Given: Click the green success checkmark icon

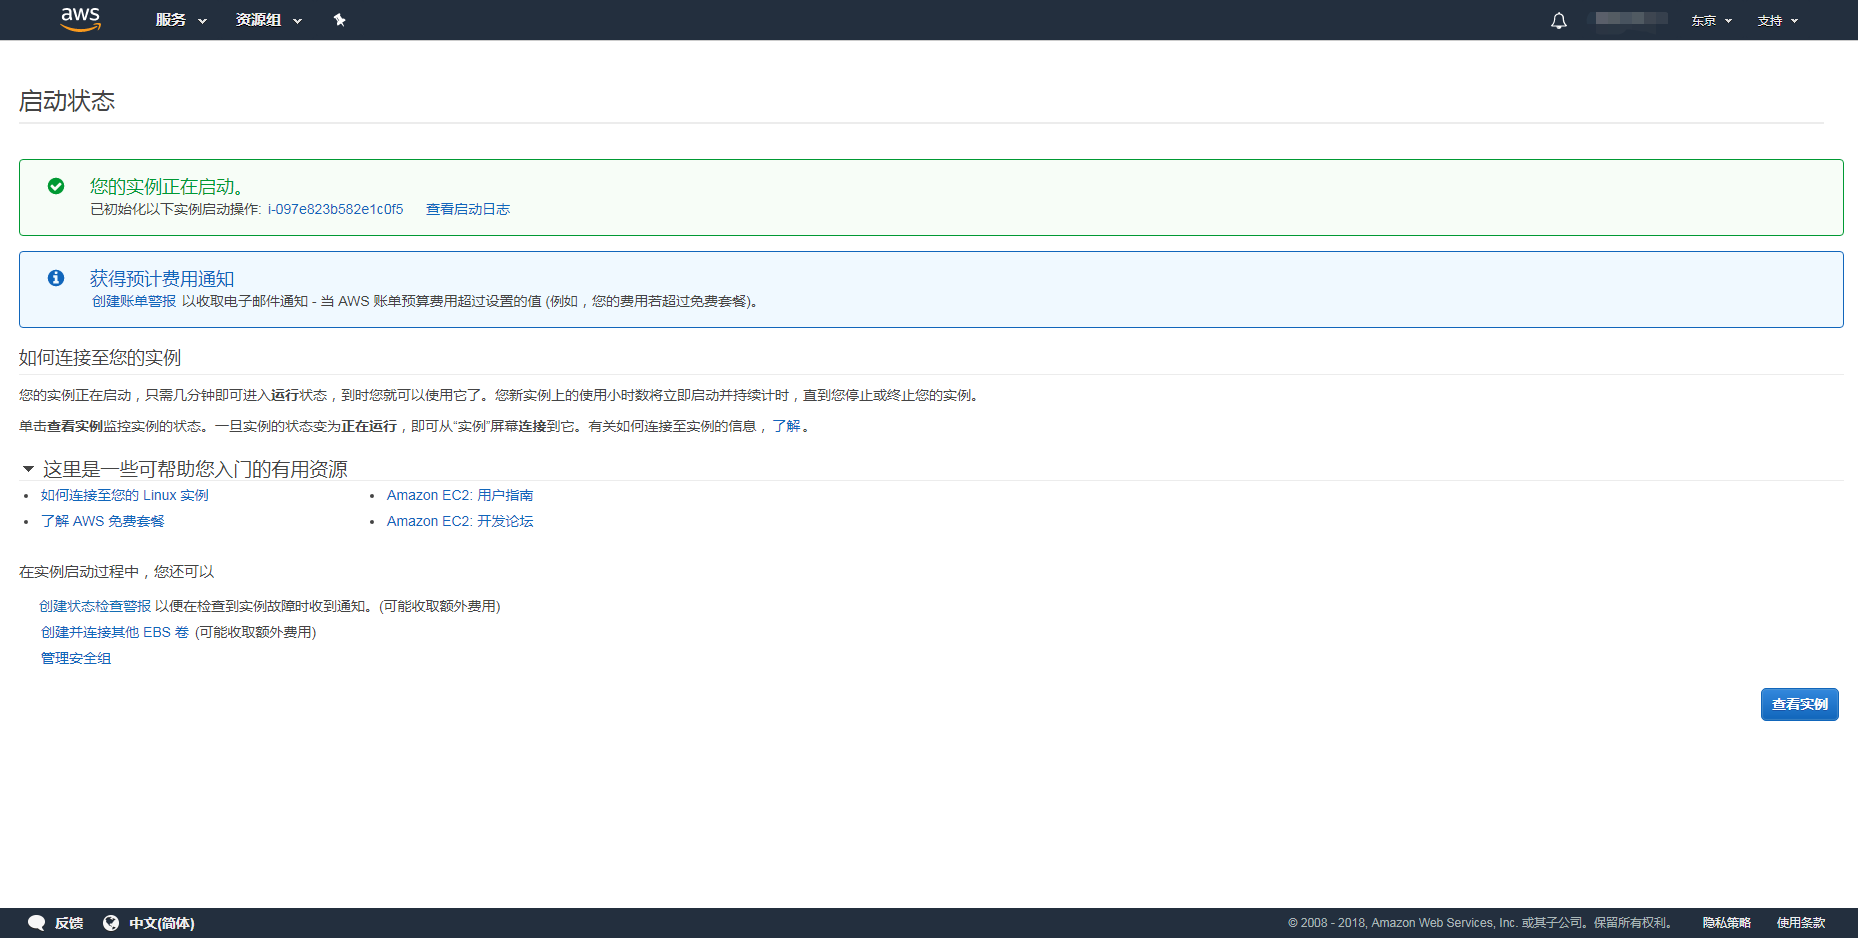Looking at the screenshot, I should [56, 186].
